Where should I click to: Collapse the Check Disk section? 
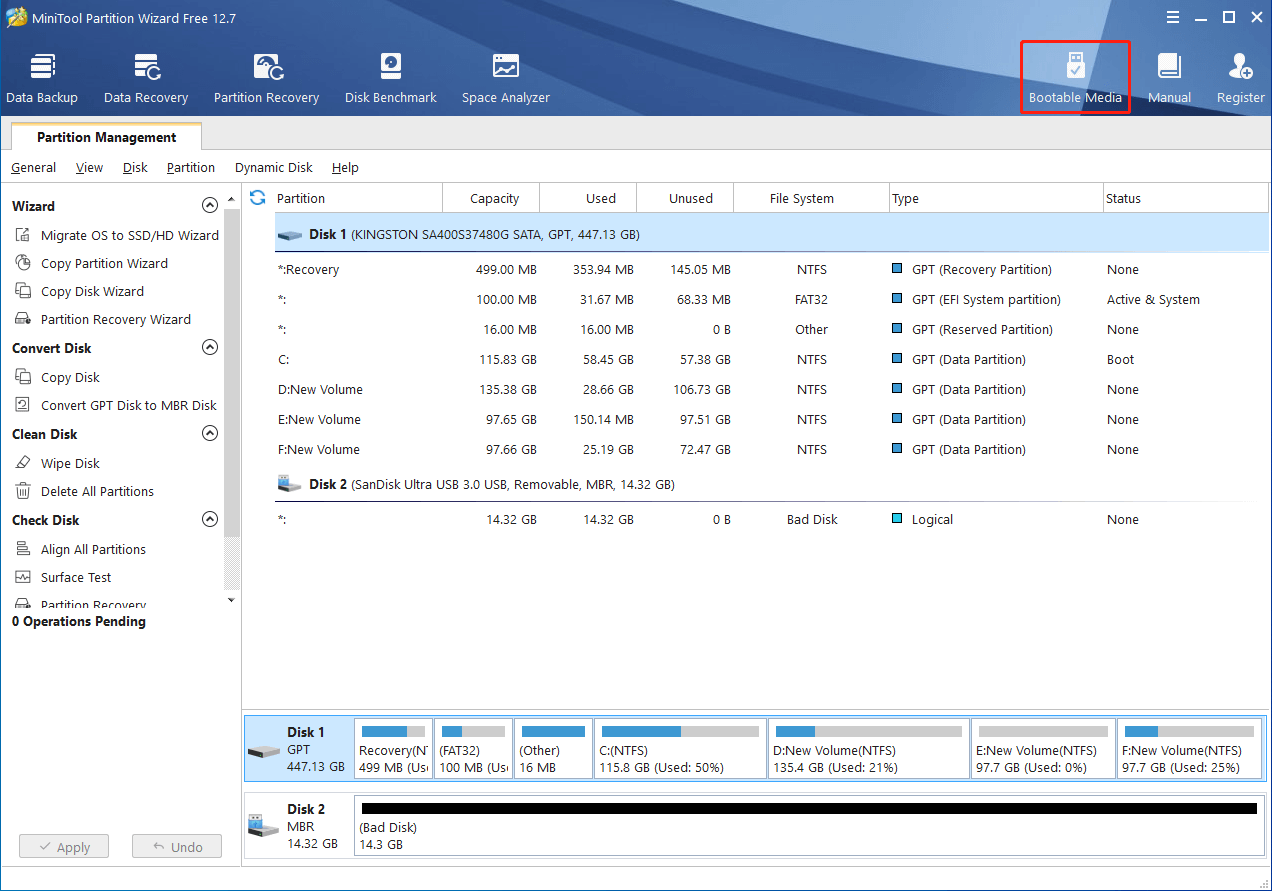tap(210, 519)
